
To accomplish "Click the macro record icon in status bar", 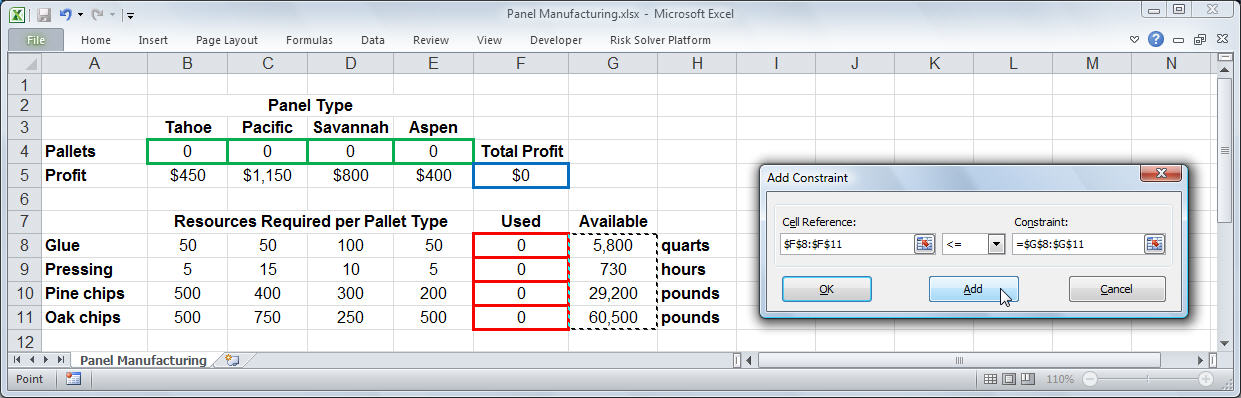I will pyautogui.click(x=73, y=379).
